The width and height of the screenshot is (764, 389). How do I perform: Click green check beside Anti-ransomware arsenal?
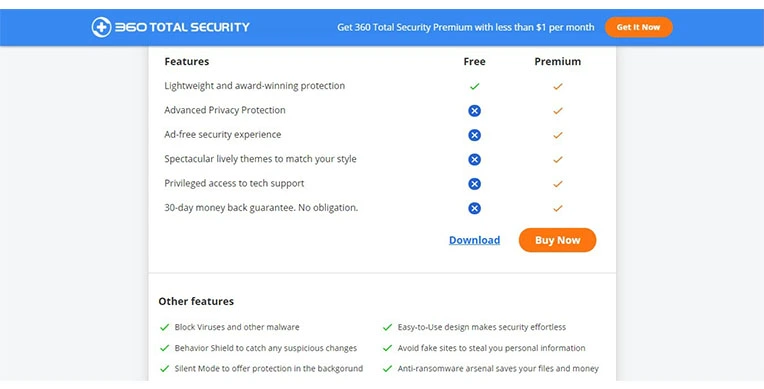click(387, 369)
